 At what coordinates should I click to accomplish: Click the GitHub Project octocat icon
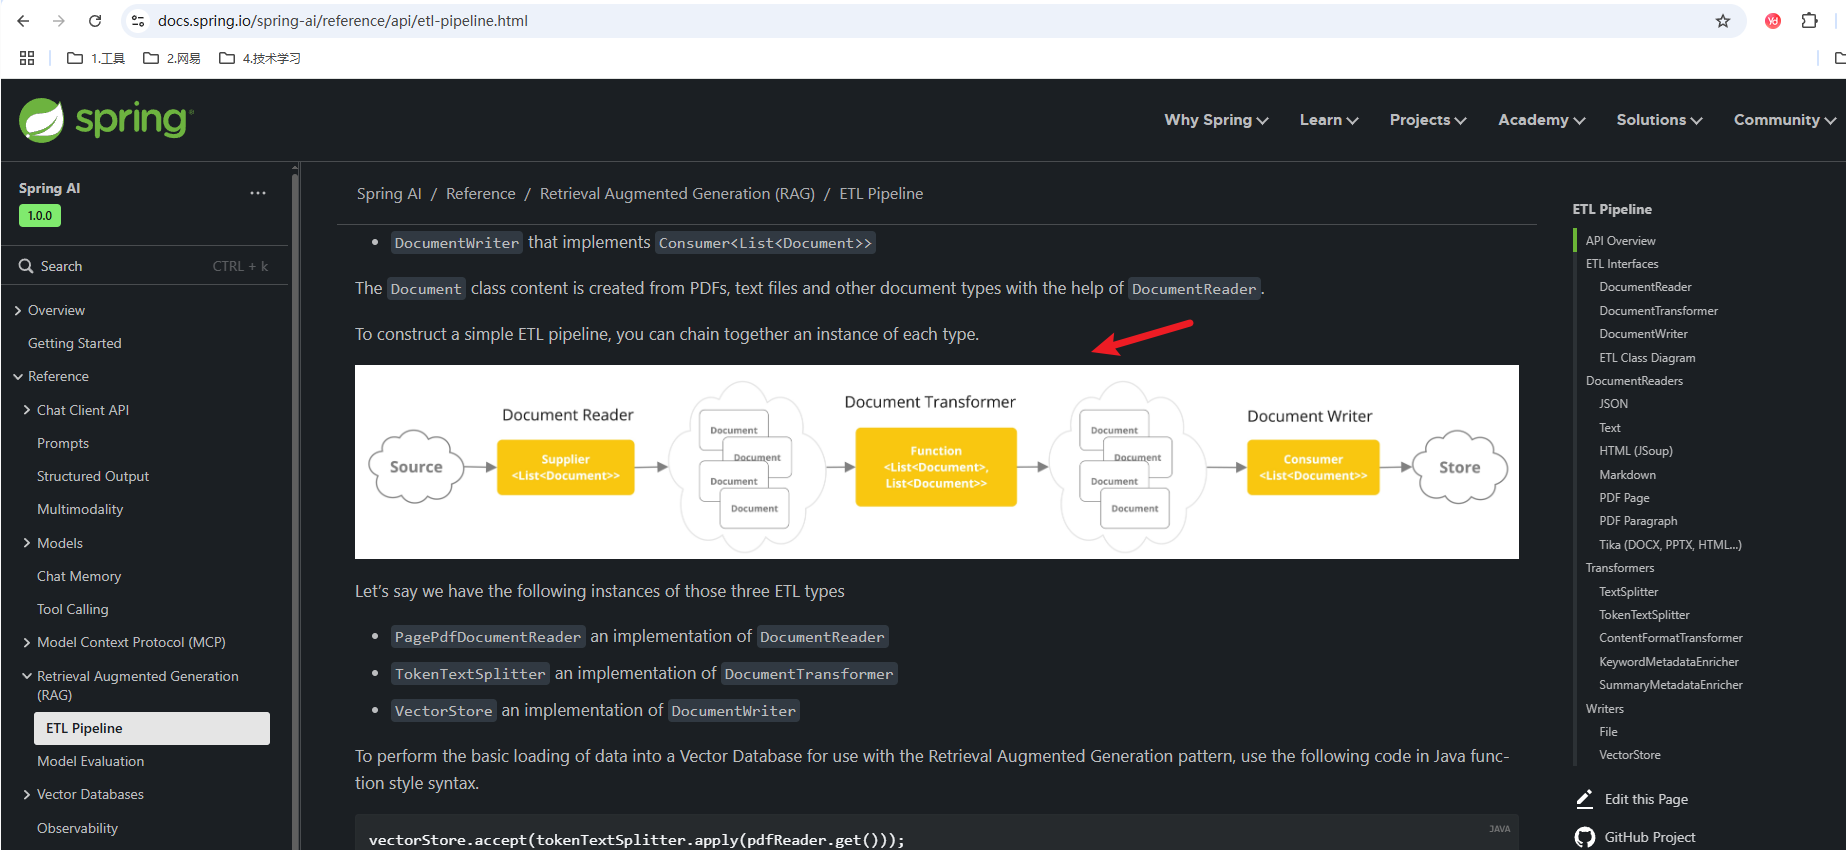(x=1585, y=837)
